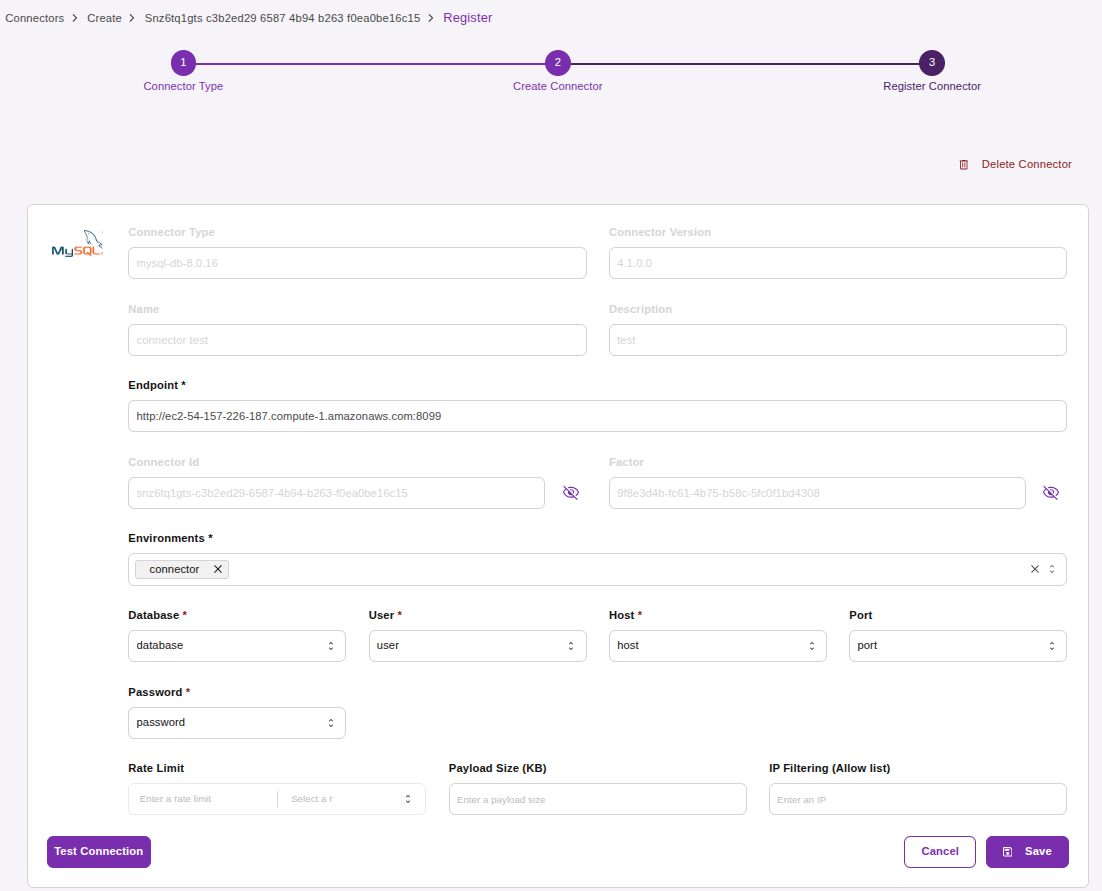The width and height of the screenshot is (1102, 891).
Task: Clear the Environments field with the X icon
Action: coord(1034,568)
